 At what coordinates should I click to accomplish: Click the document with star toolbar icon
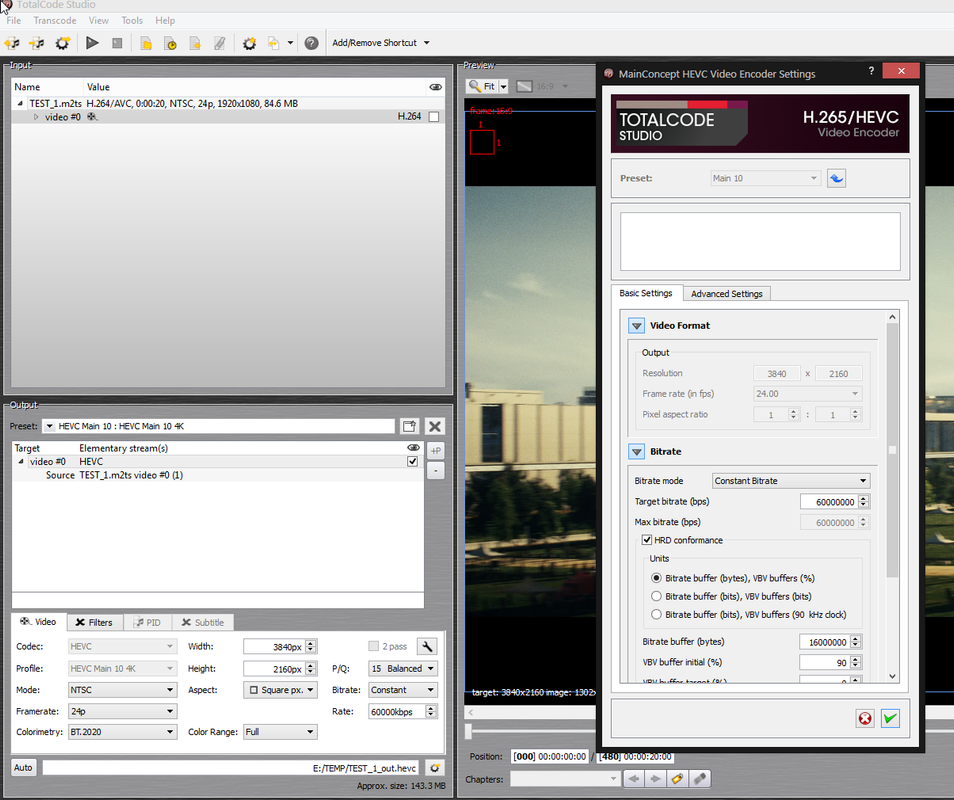pyautogui.click(x=195, y=43)
